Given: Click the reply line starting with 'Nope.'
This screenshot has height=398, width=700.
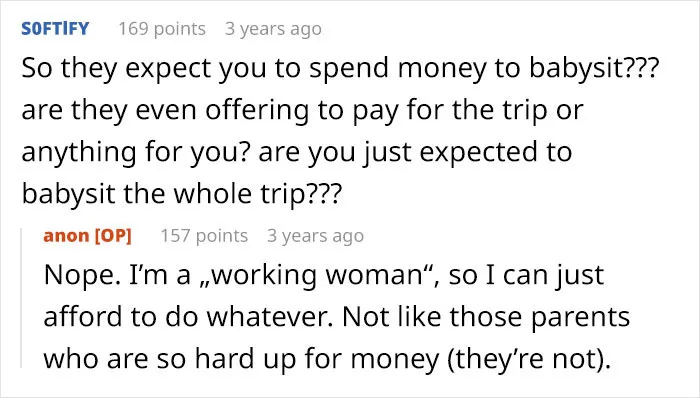Looking at the screenshot, I should [x=324, y=275].
